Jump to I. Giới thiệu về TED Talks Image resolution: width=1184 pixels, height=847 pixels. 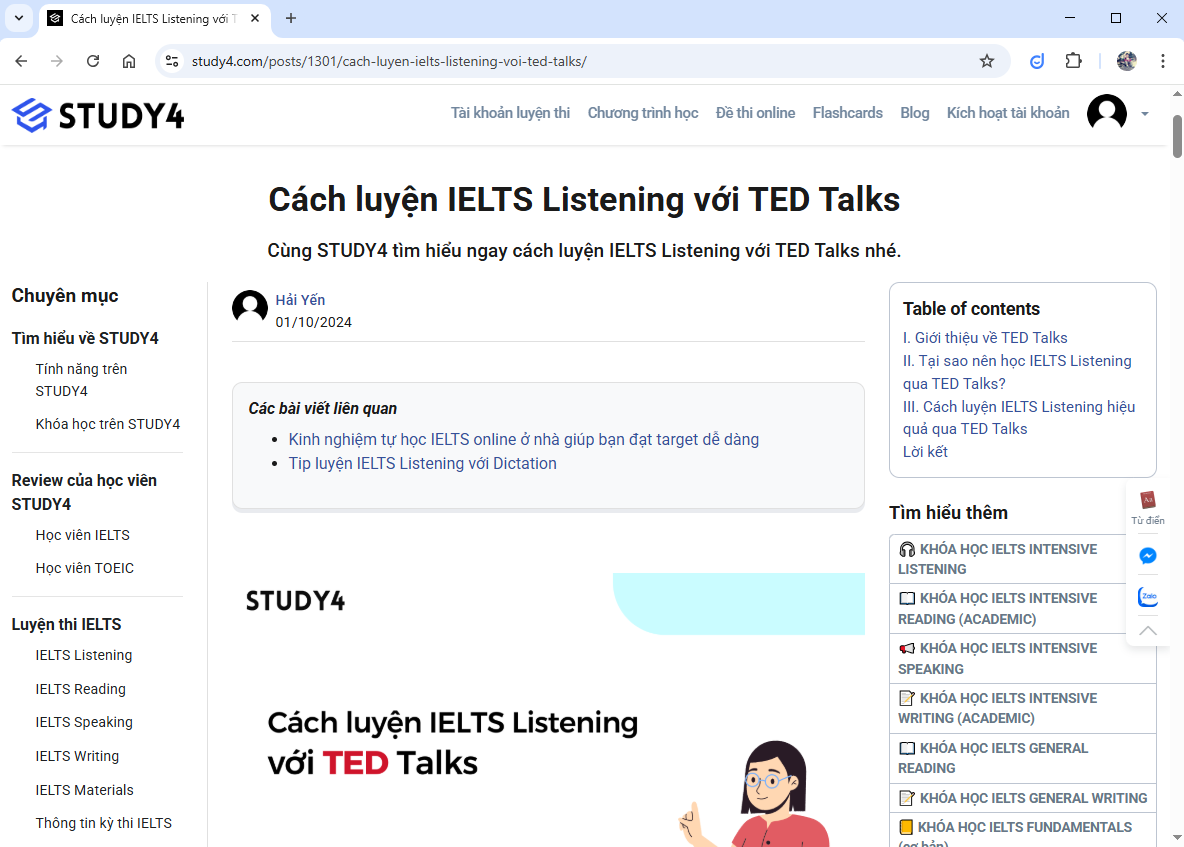pos(985,337)
